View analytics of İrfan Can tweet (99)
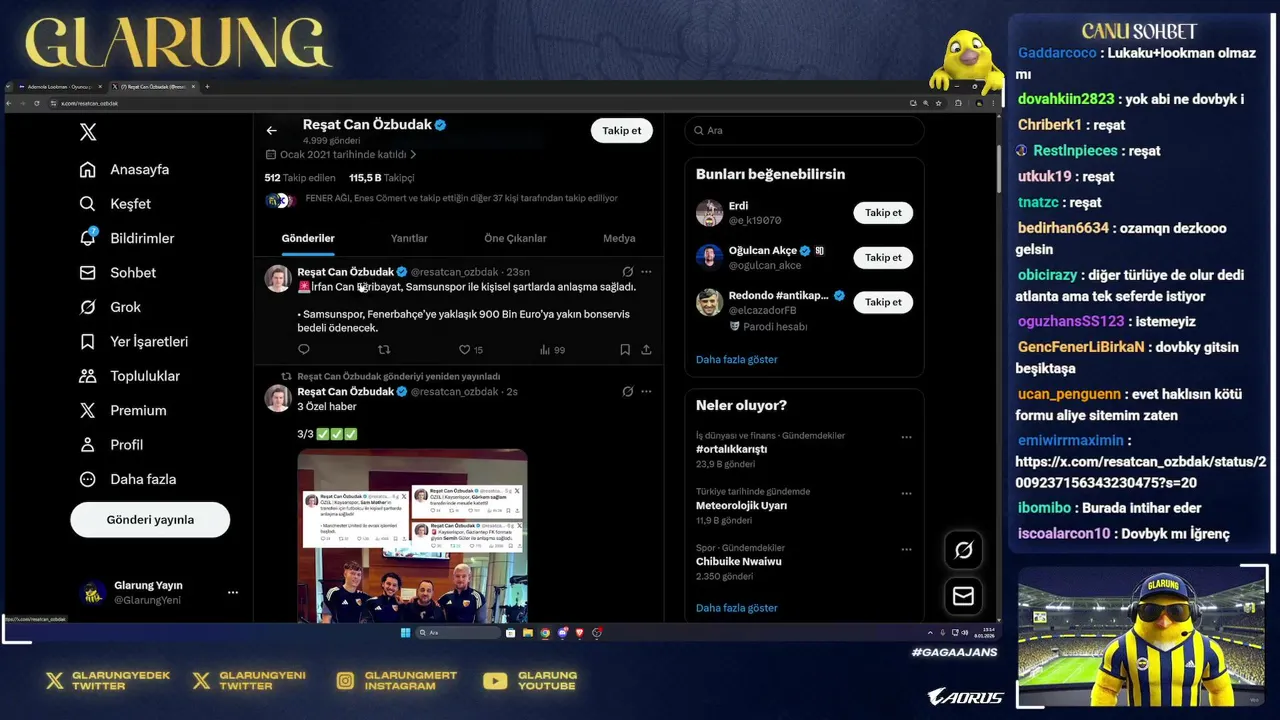The width and height of the screenshot is (1280, 720). 552,350
